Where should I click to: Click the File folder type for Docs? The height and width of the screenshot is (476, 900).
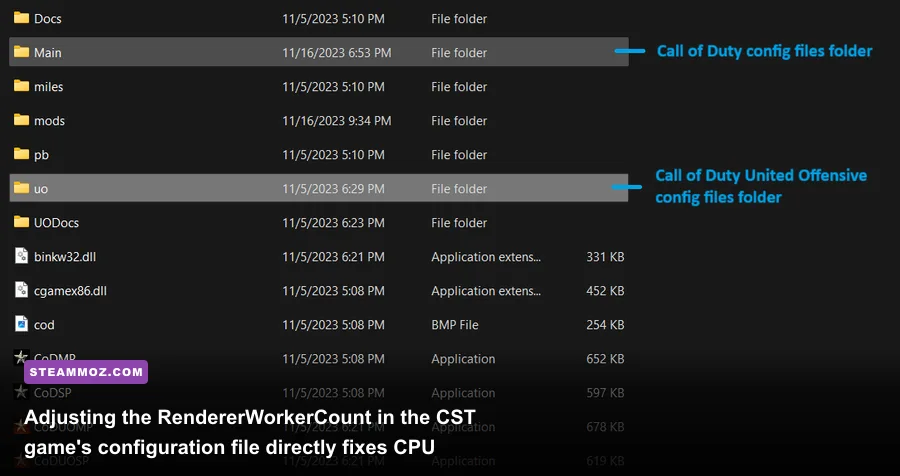(x=459, y=18)
